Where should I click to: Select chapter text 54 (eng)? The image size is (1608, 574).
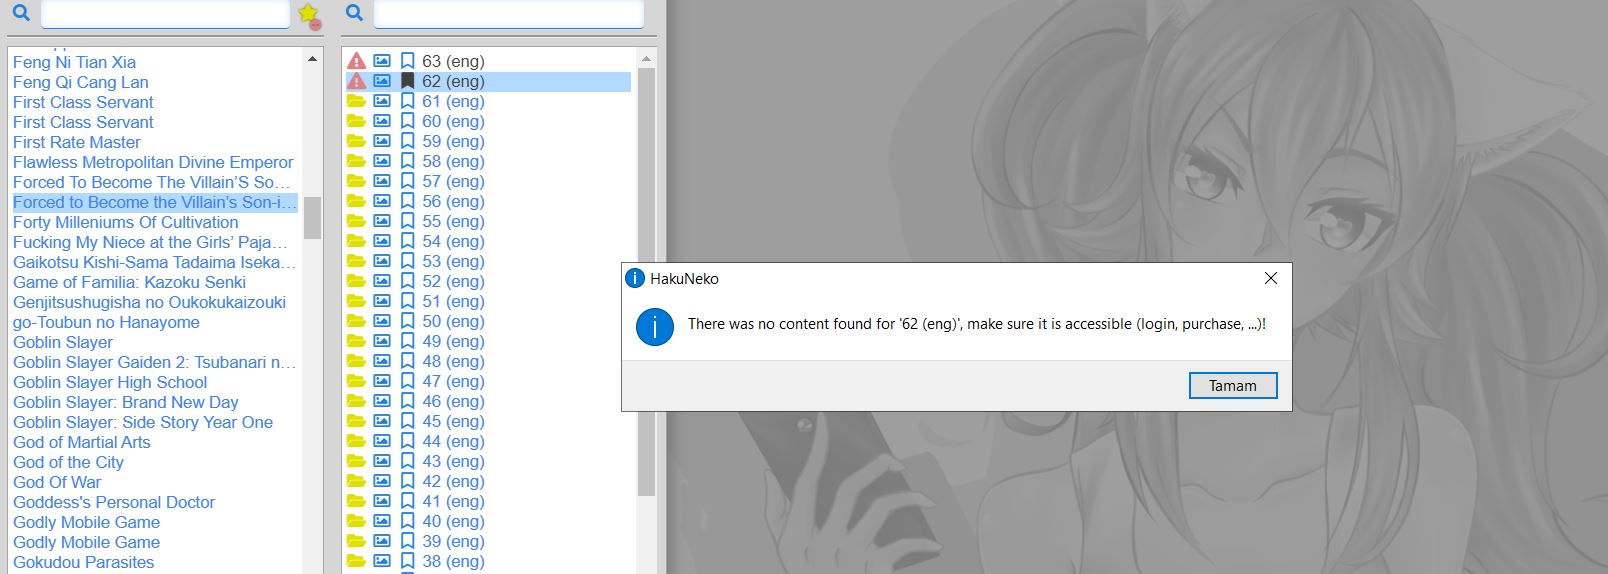(453, 241)
